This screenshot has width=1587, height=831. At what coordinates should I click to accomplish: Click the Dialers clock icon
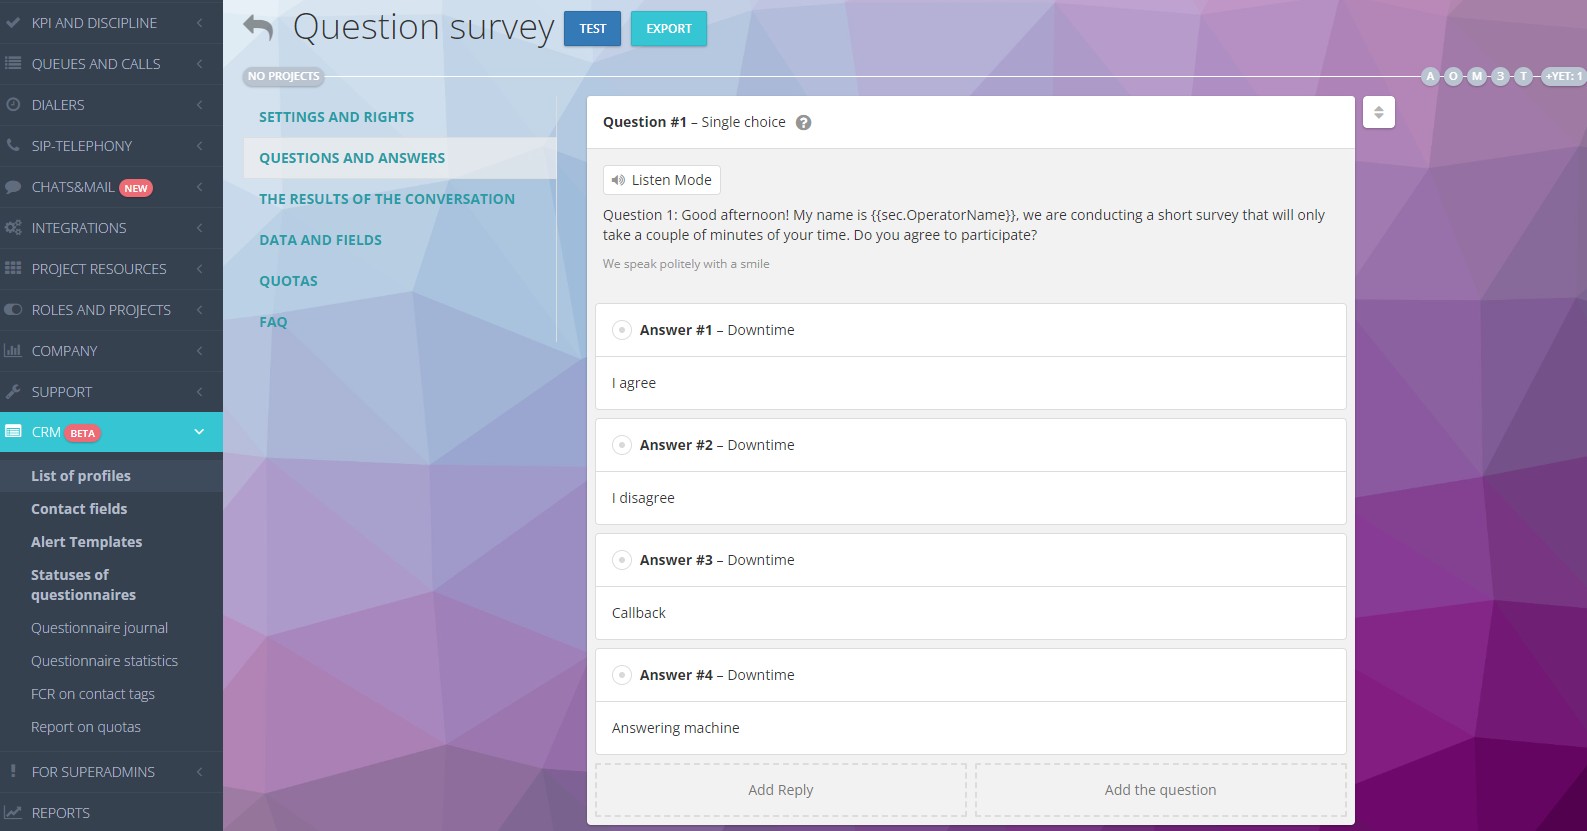coord(13,105)
